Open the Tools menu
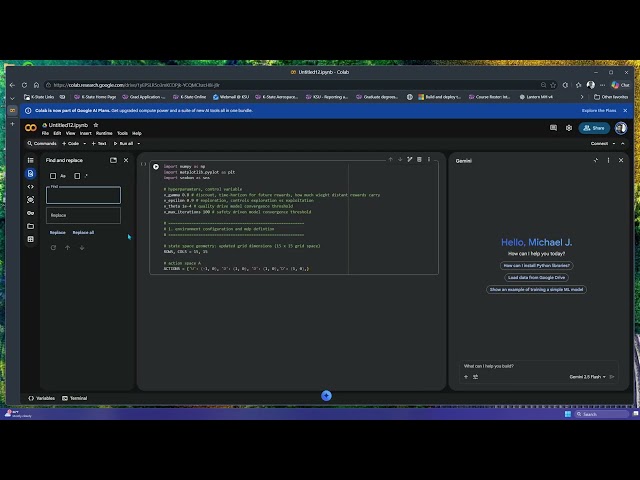This screenshot has width=640, height=480. (122, 133)
